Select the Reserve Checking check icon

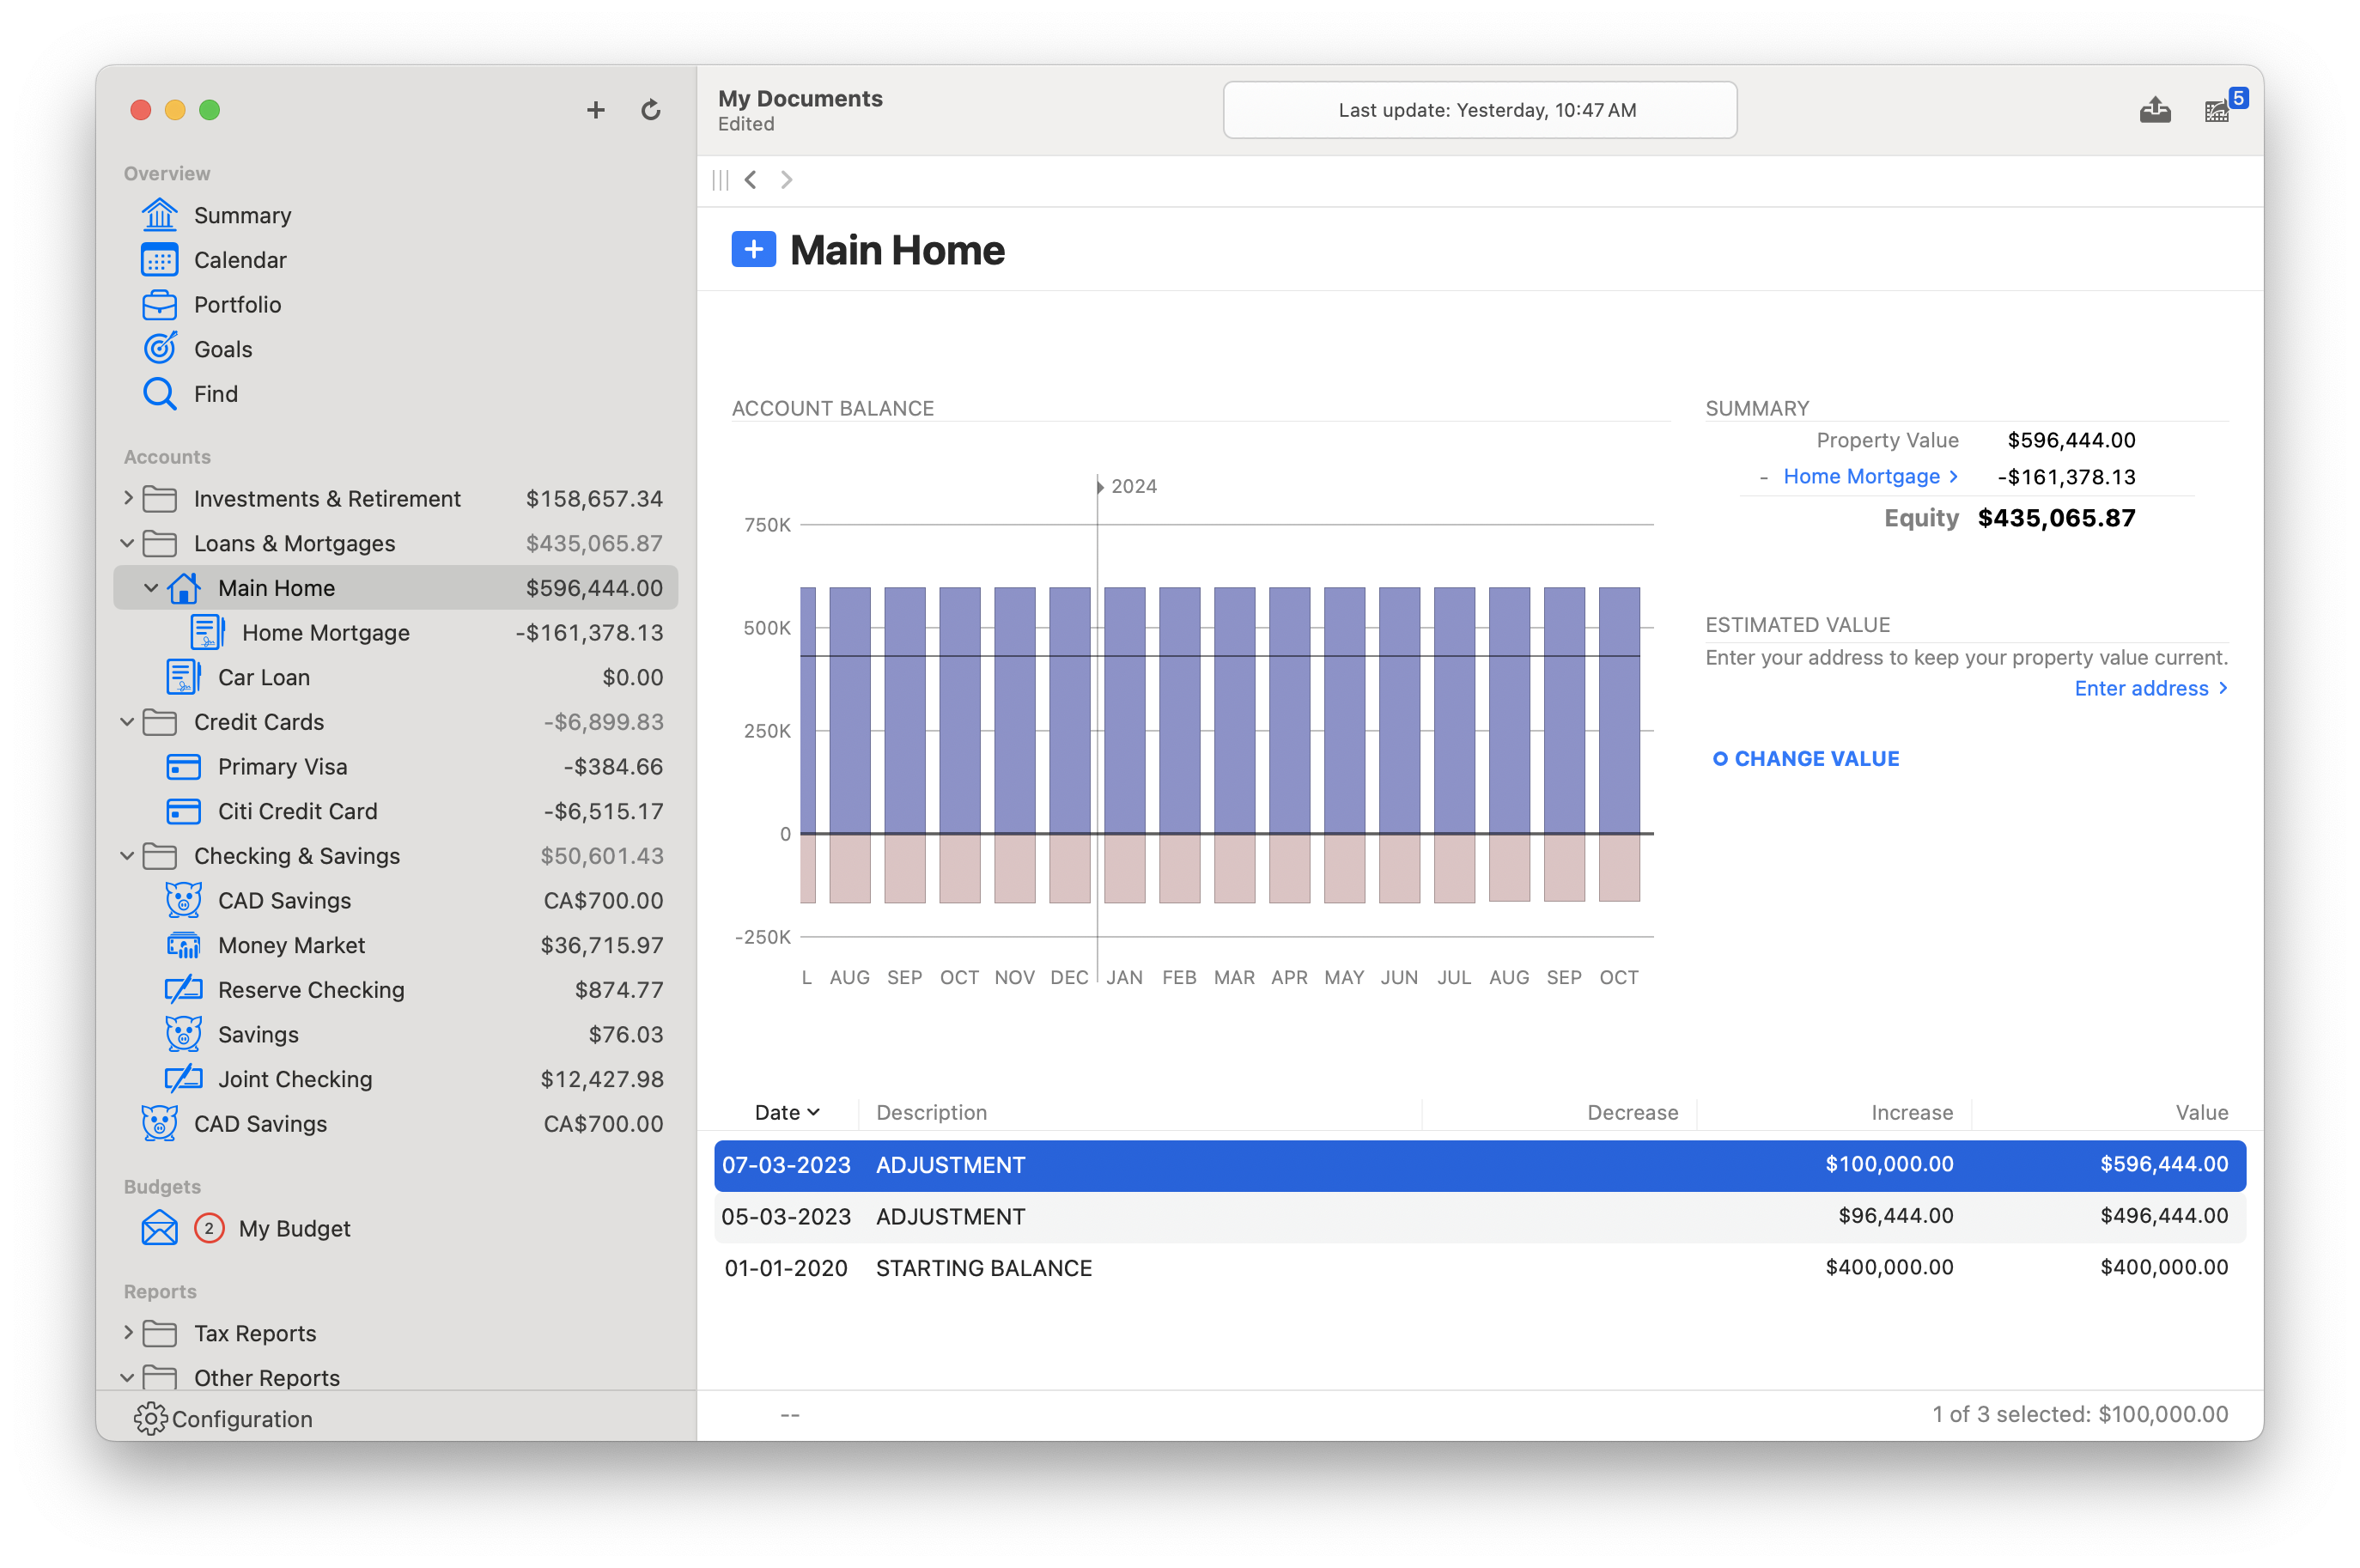coord(183,990)
